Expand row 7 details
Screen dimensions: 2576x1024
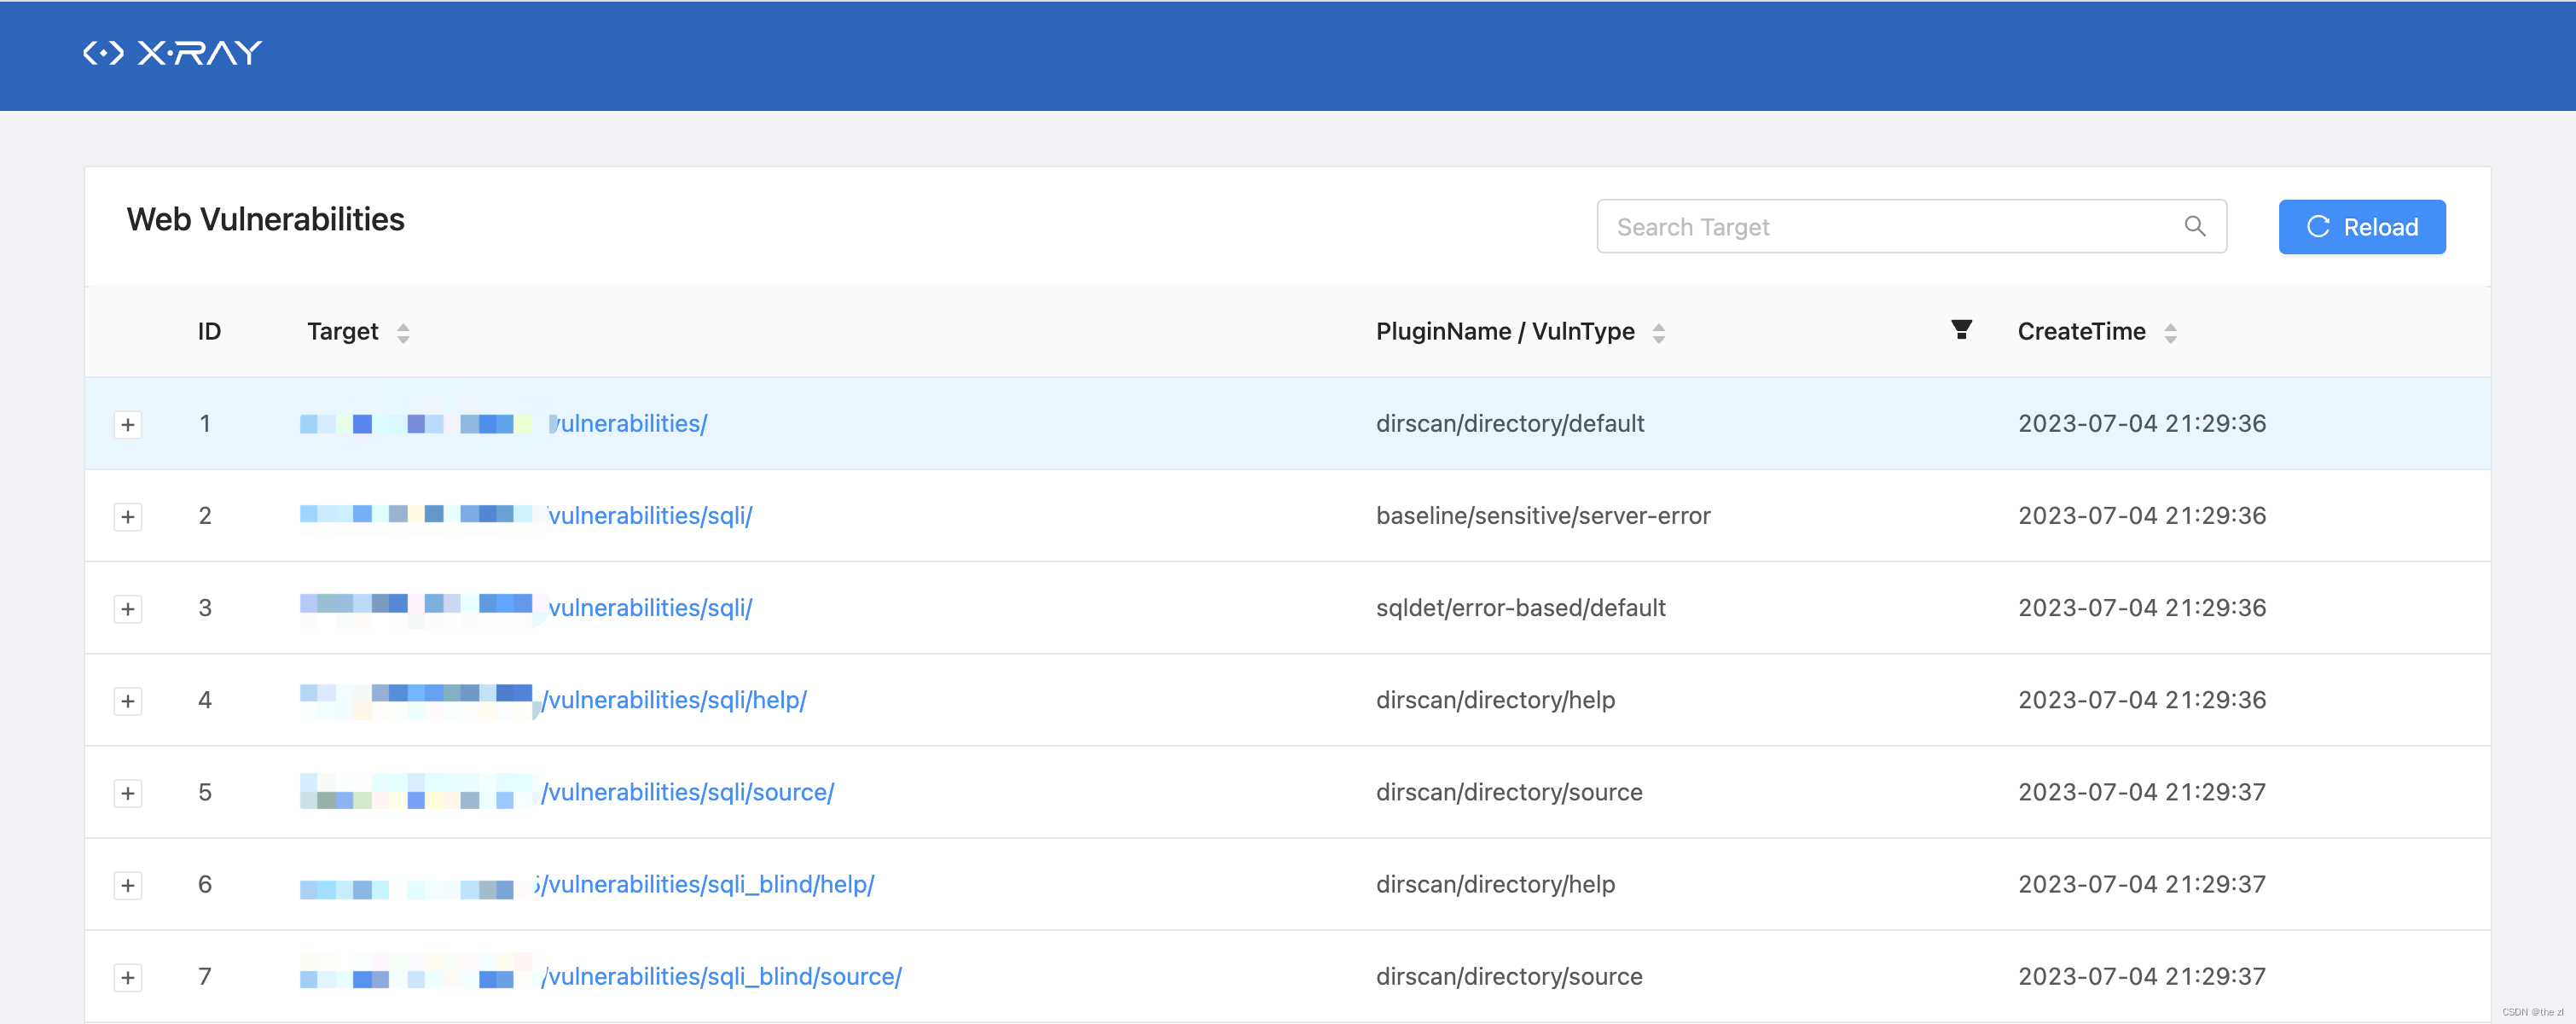[x=128, y=977]
